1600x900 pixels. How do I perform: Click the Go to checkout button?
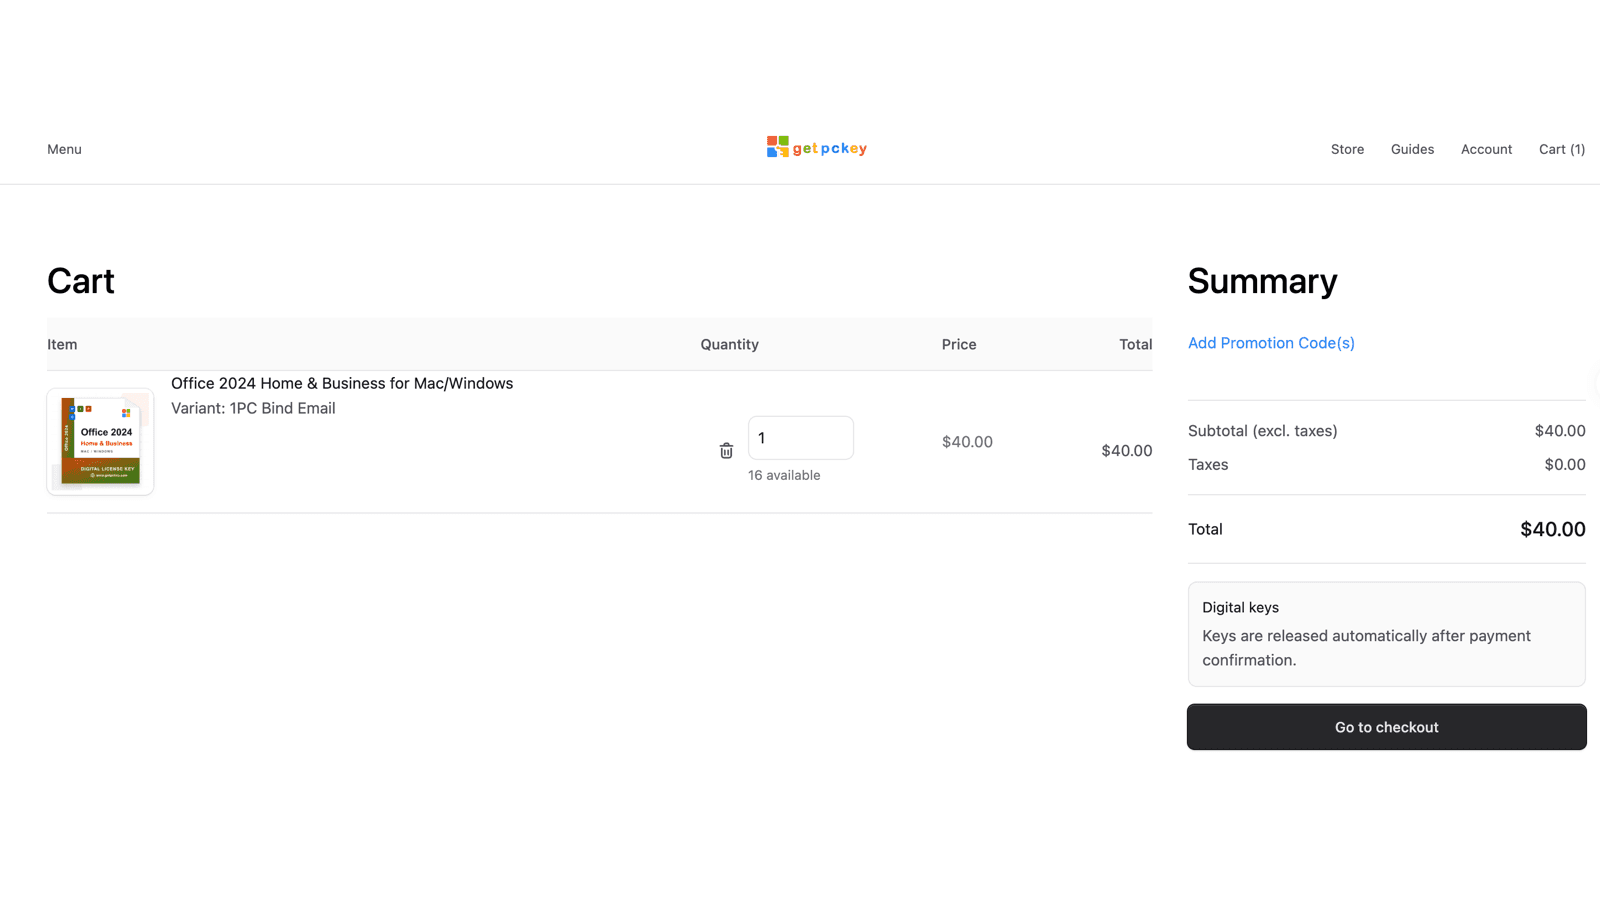1386,727
